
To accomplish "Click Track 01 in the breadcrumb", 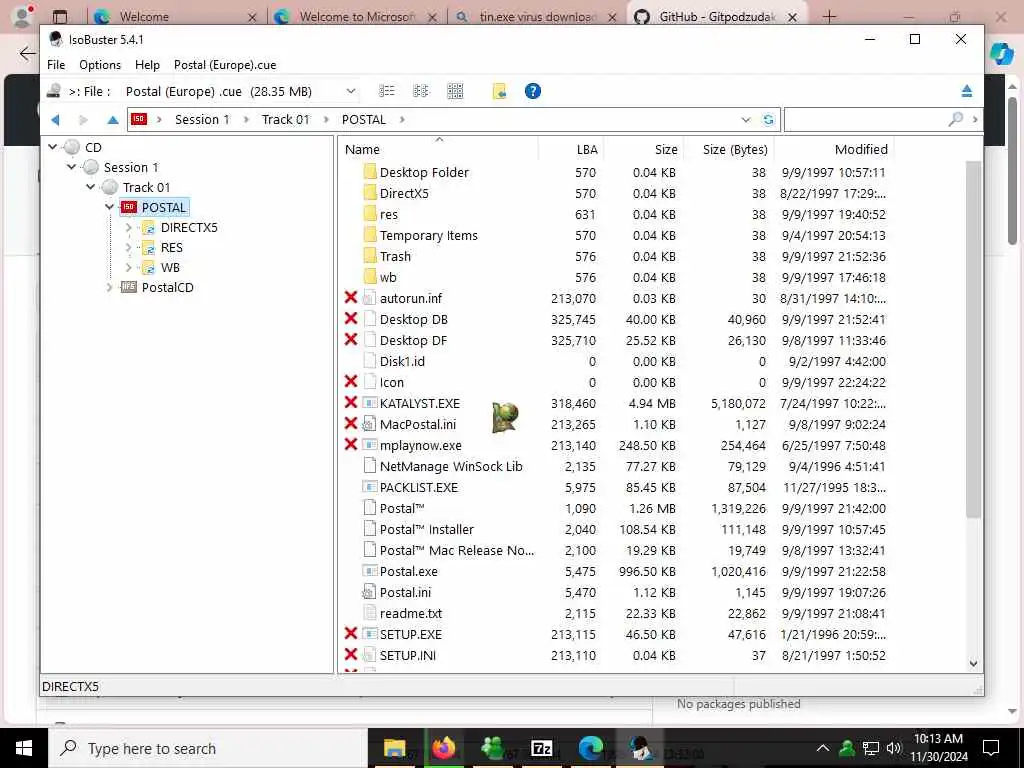I will coord(285,120).
